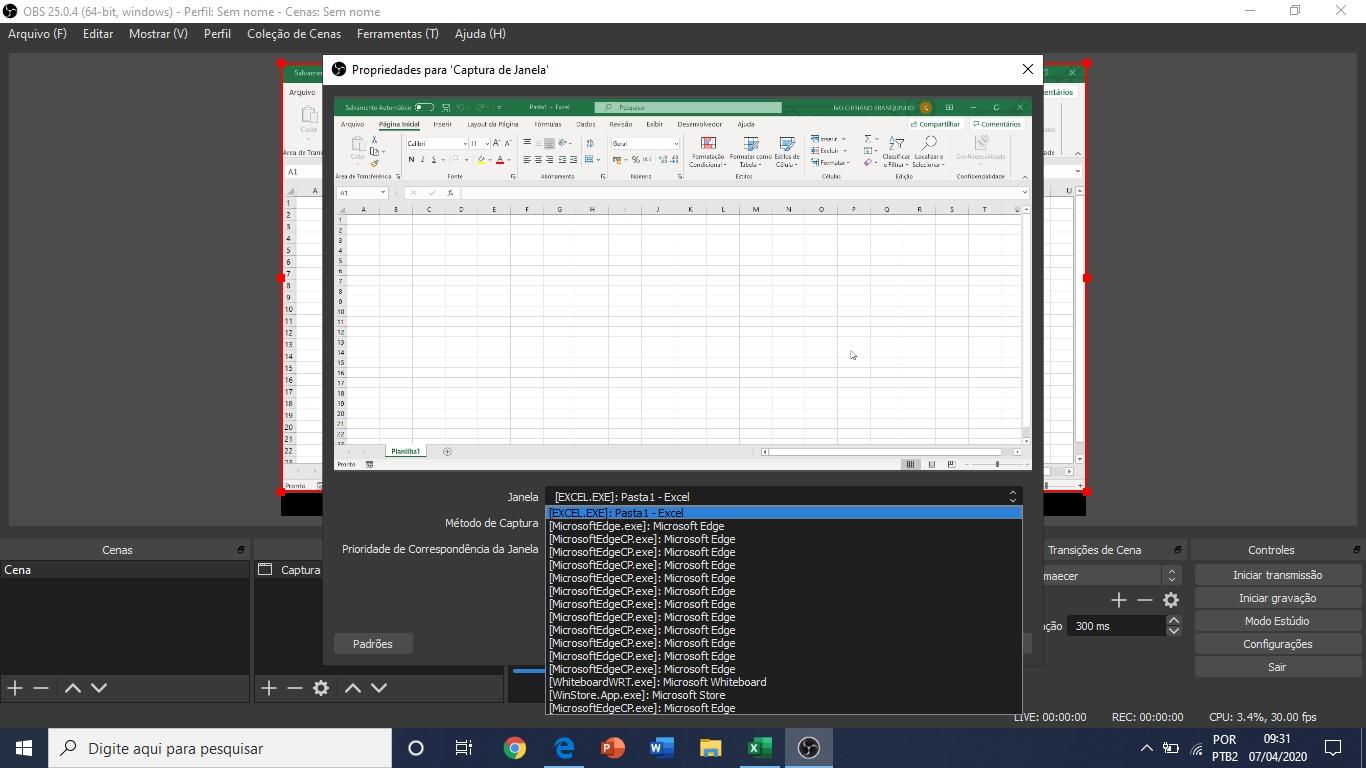The width and height of the screenshot is (1366, 768).
Task: Open Cortana from the taskbar circle icon
Action: tap(416, 748)
